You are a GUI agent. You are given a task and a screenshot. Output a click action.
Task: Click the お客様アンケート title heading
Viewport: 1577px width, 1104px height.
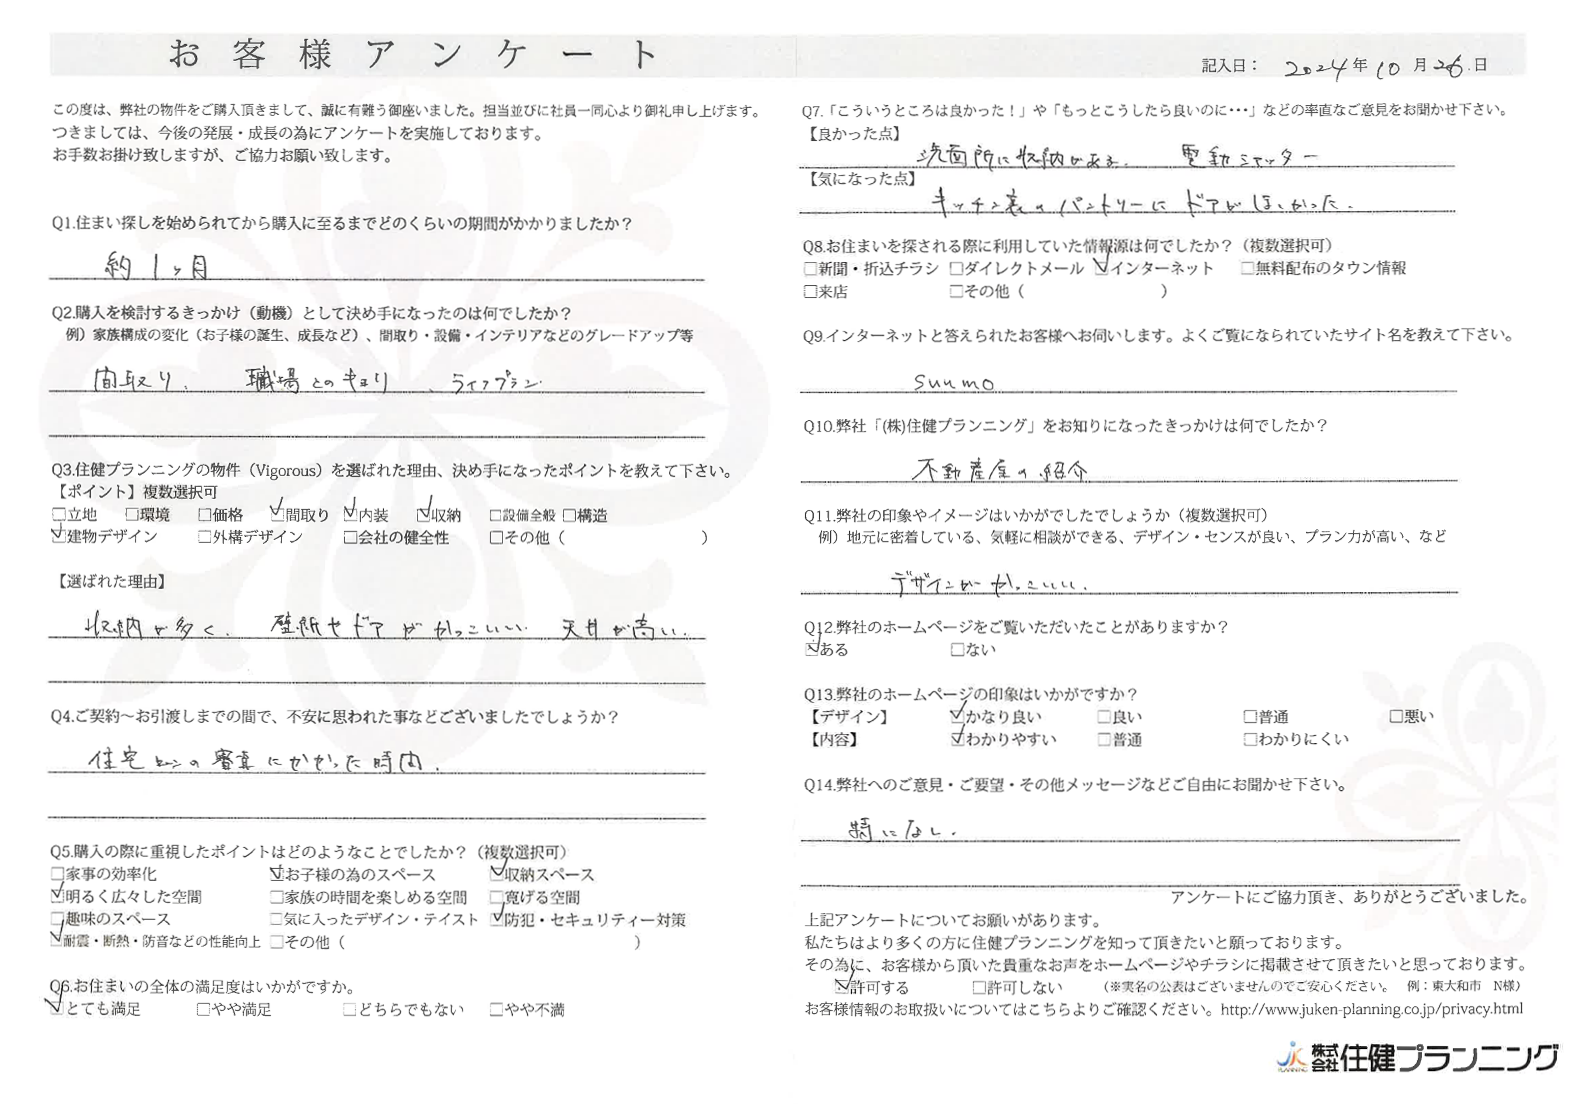pyautogui.click(x=414, y=55)
